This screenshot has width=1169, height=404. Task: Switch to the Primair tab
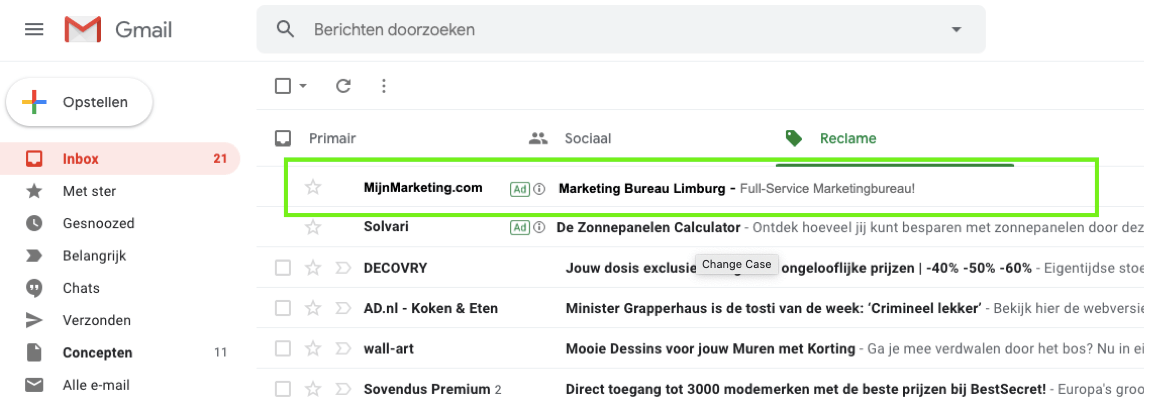(x=332, y=138)
